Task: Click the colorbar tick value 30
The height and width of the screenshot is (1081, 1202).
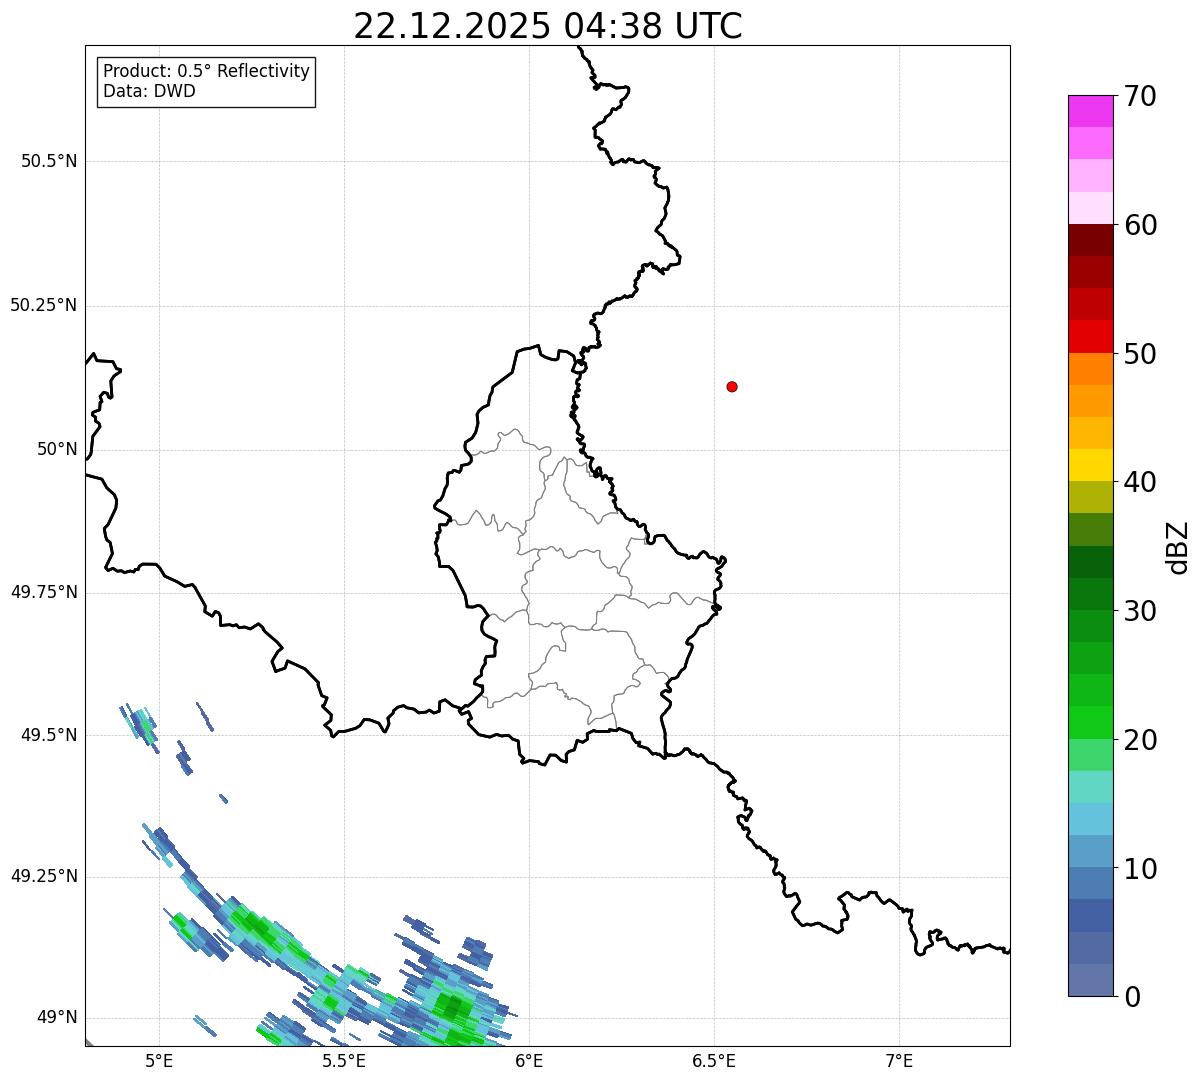Action: click(1140, 611)
